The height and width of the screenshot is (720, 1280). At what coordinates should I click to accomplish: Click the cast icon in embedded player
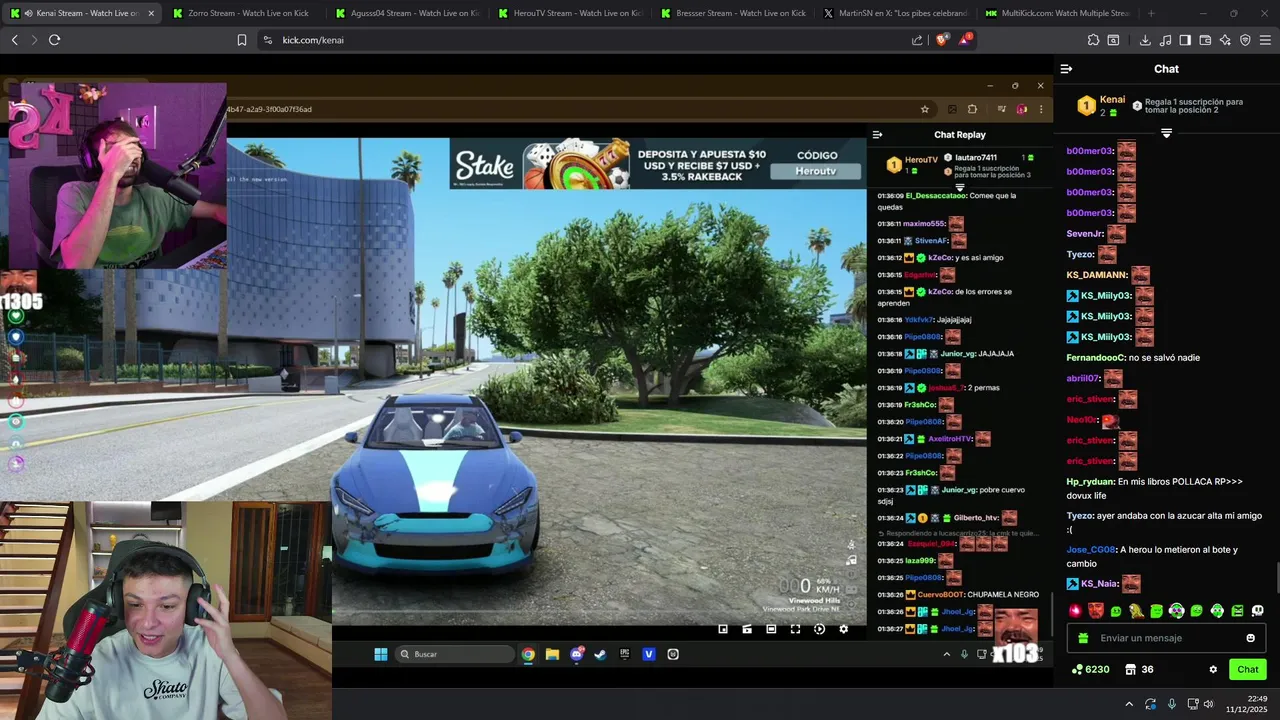[x=747, y=629]
